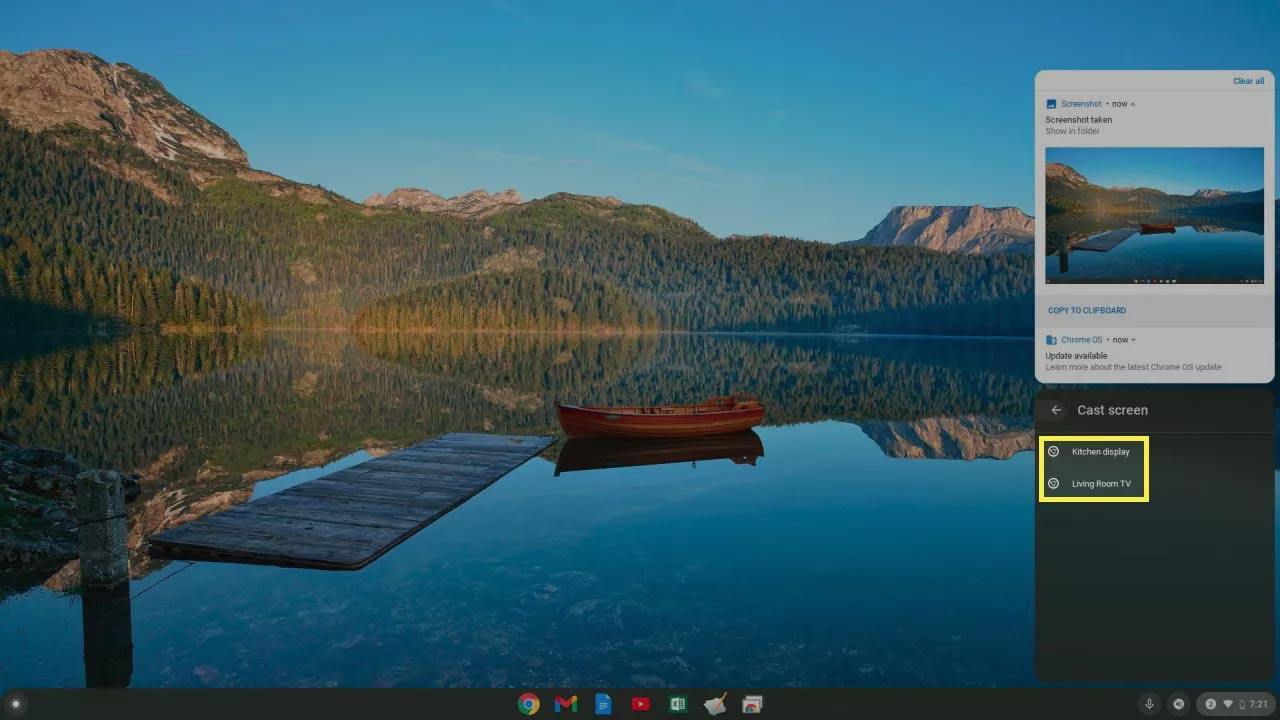Viewport: 1280px width, 720px height.
Task: Open Google Docs shelf icon
Action: pos(603,704)
